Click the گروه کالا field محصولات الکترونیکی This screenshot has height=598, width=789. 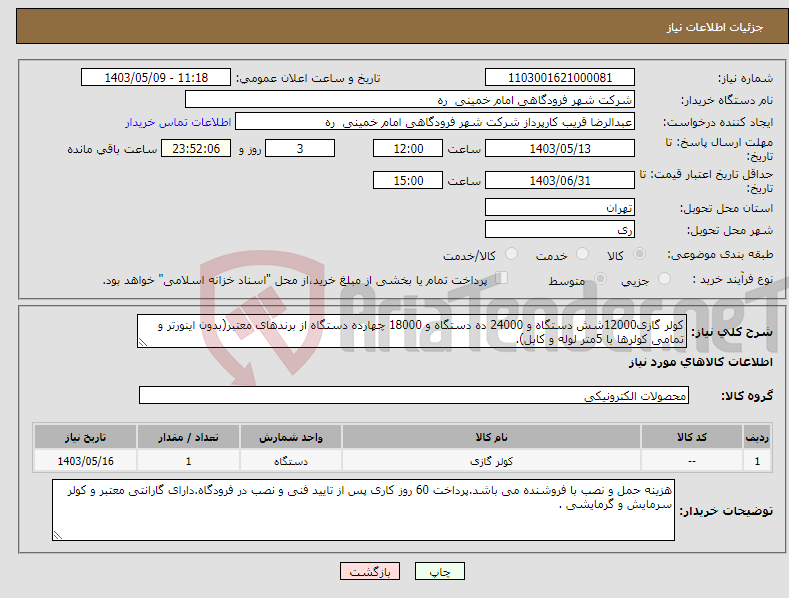[x=414, y=396]
